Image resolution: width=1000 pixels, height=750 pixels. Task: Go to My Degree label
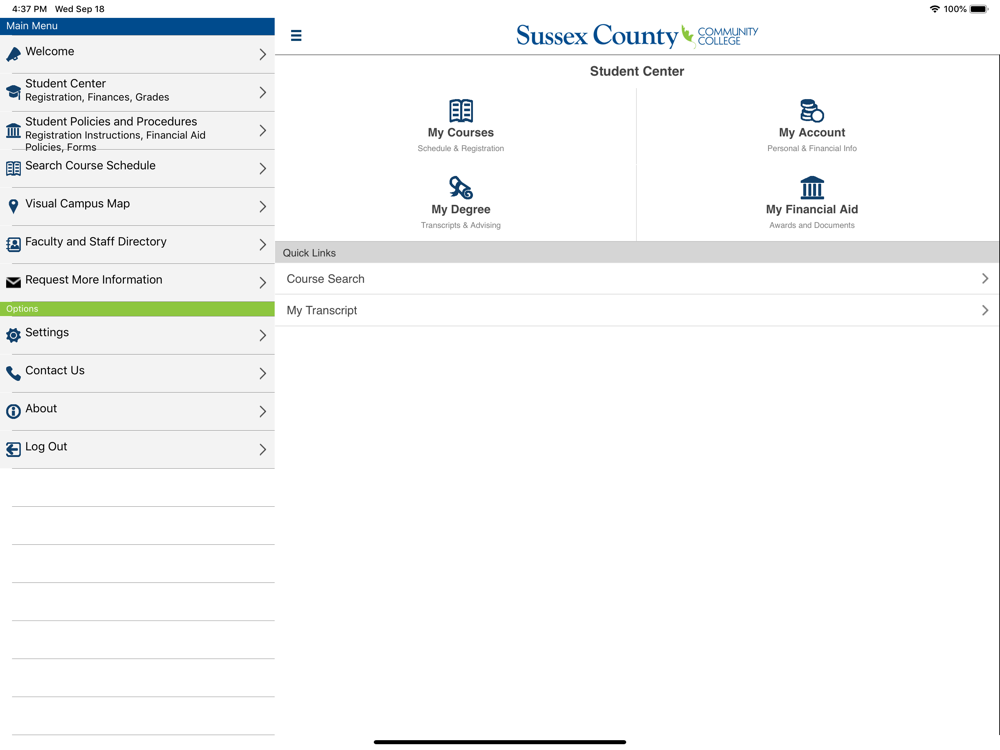click(x=460, y=209)
